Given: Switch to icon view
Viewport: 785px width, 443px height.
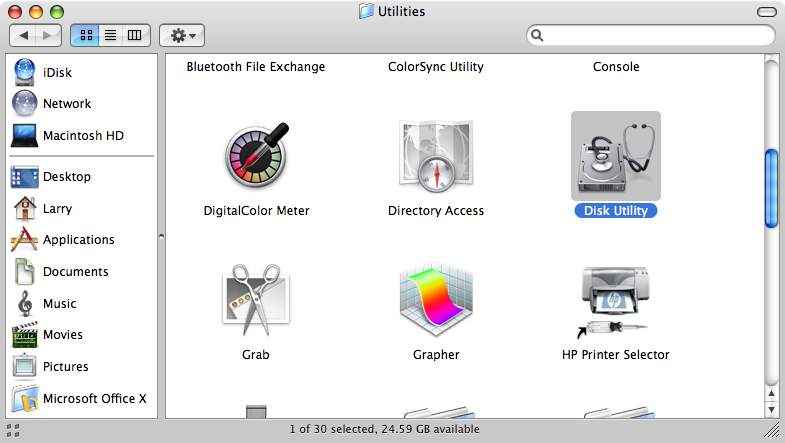Looking at the screenshot, I should click(86, 35).
